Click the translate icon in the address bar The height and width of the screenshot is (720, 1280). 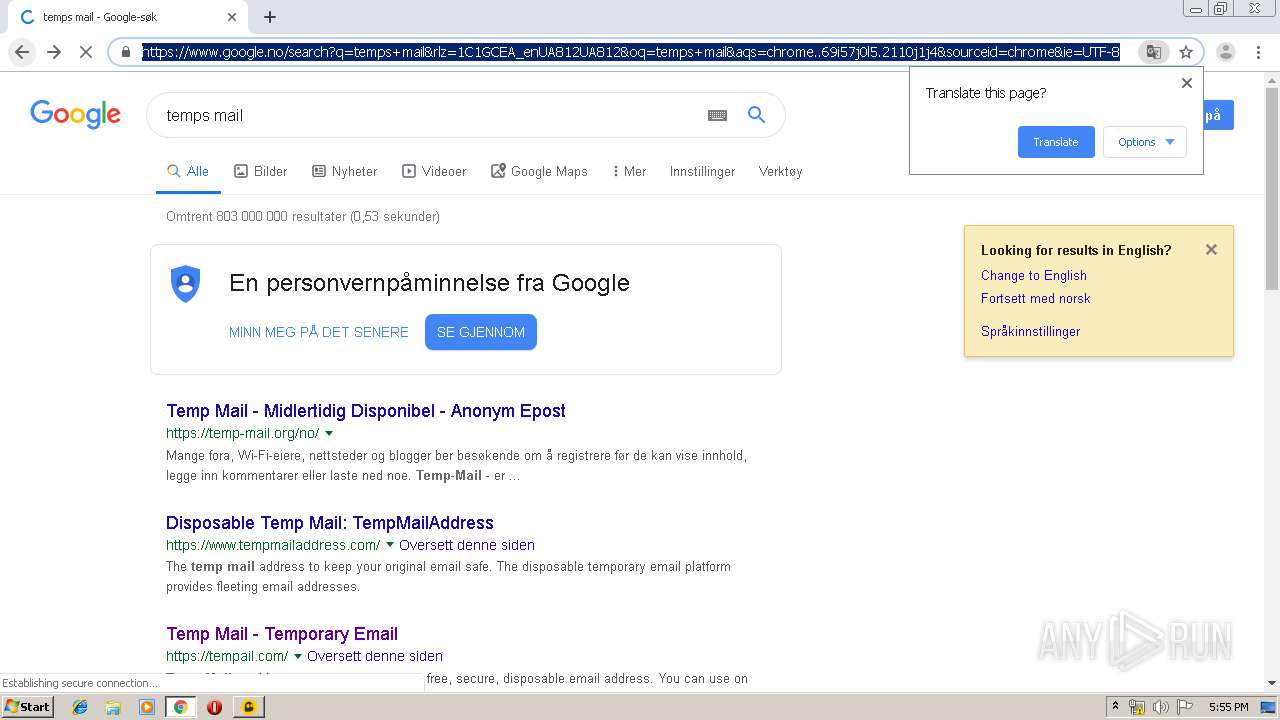[x=1154, y=52]
